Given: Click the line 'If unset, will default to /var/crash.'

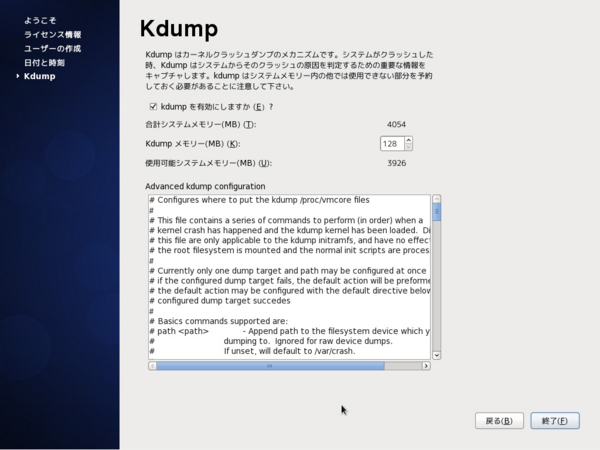Looking at the screenshot, I should 290,351.
